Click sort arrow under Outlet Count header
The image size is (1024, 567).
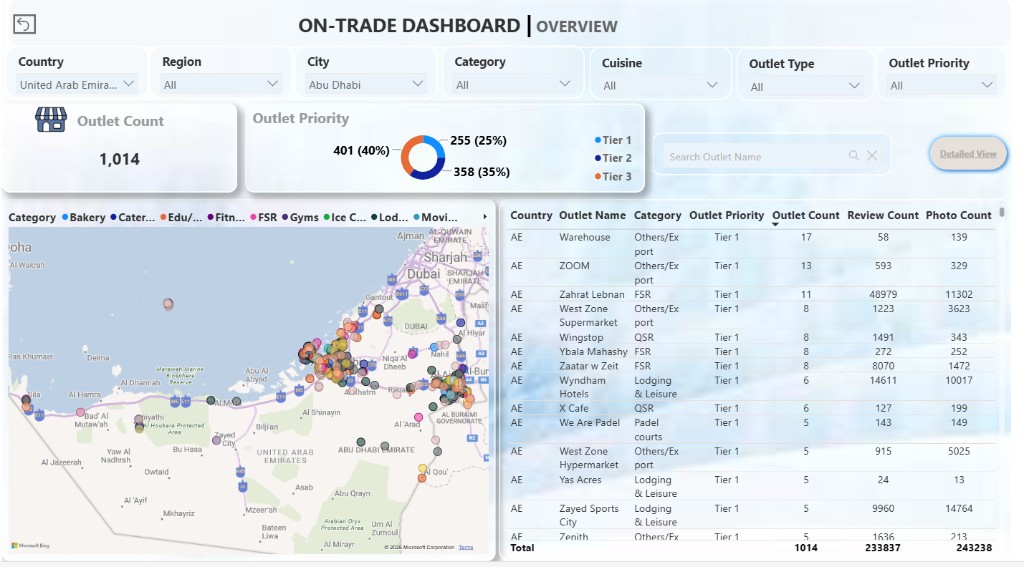click(775, 225)
